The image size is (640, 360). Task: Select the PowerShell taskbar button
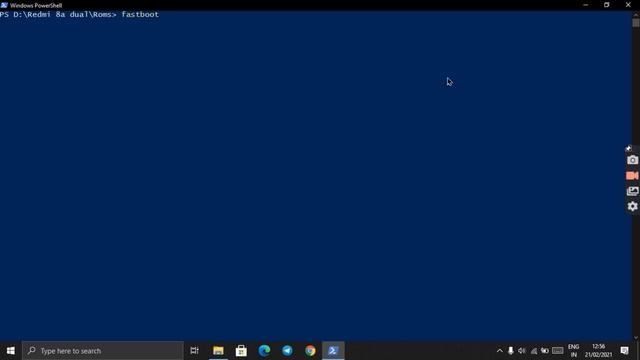[333, 351]
